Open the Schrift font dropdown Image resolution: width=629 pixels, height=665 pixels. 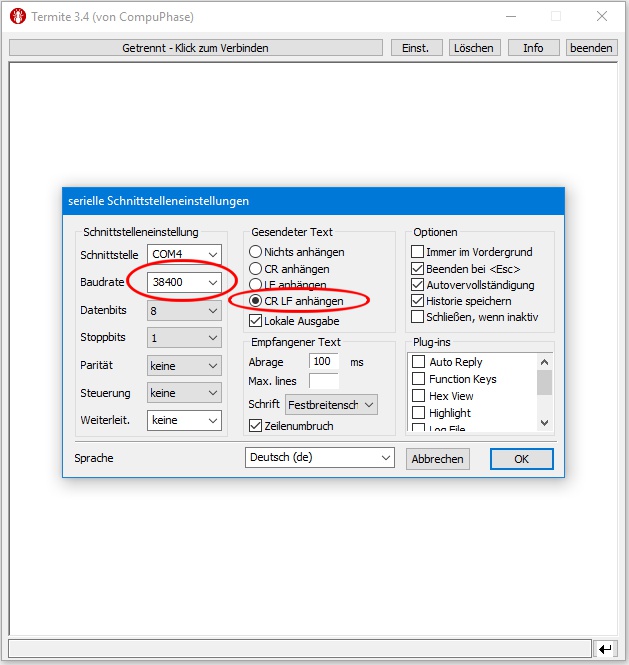[x=331, y=404]
